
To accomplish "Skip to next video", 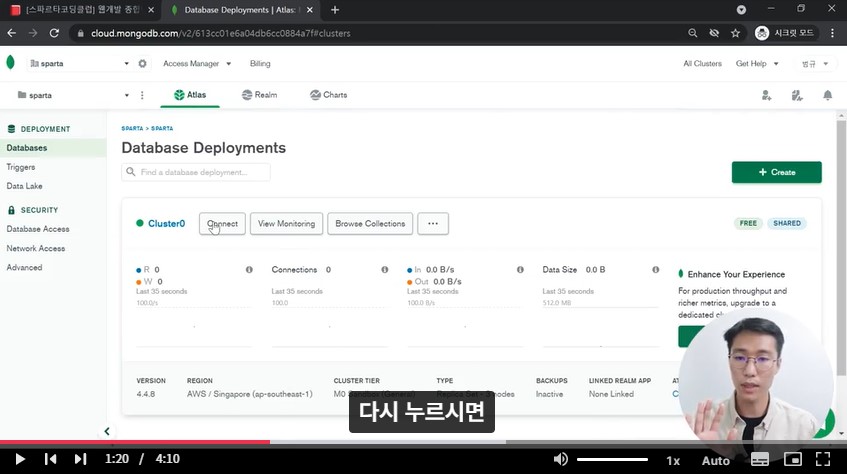I will [x=80, y=459].
